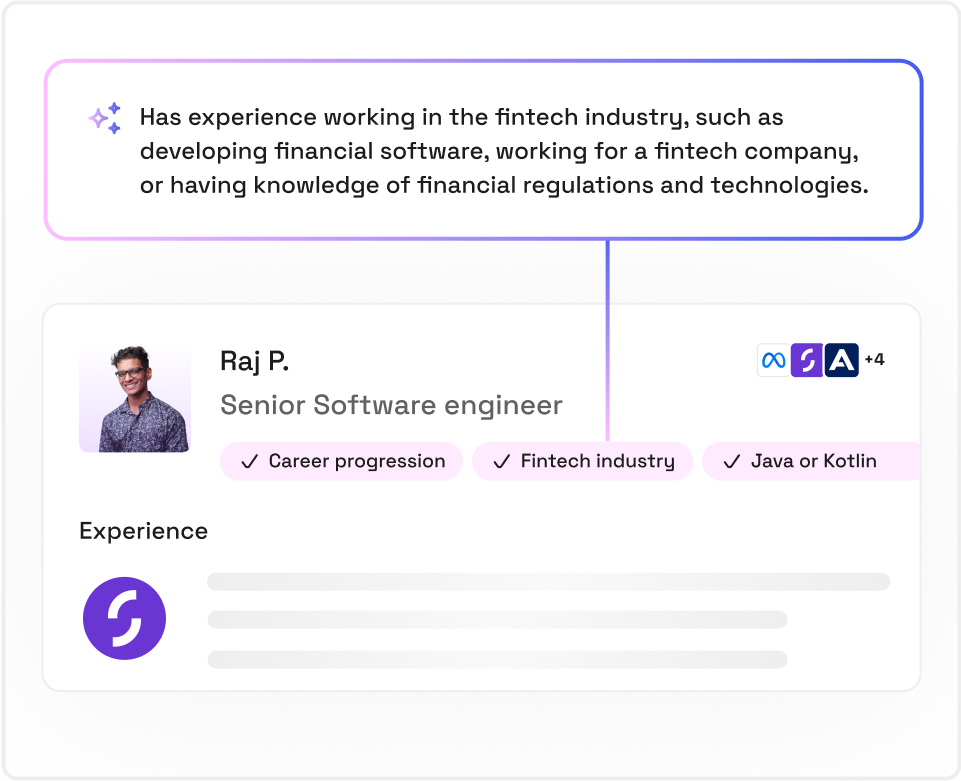Click the large purple S logo under Experience
Screen dimensions: 961x781
[124, 618]
